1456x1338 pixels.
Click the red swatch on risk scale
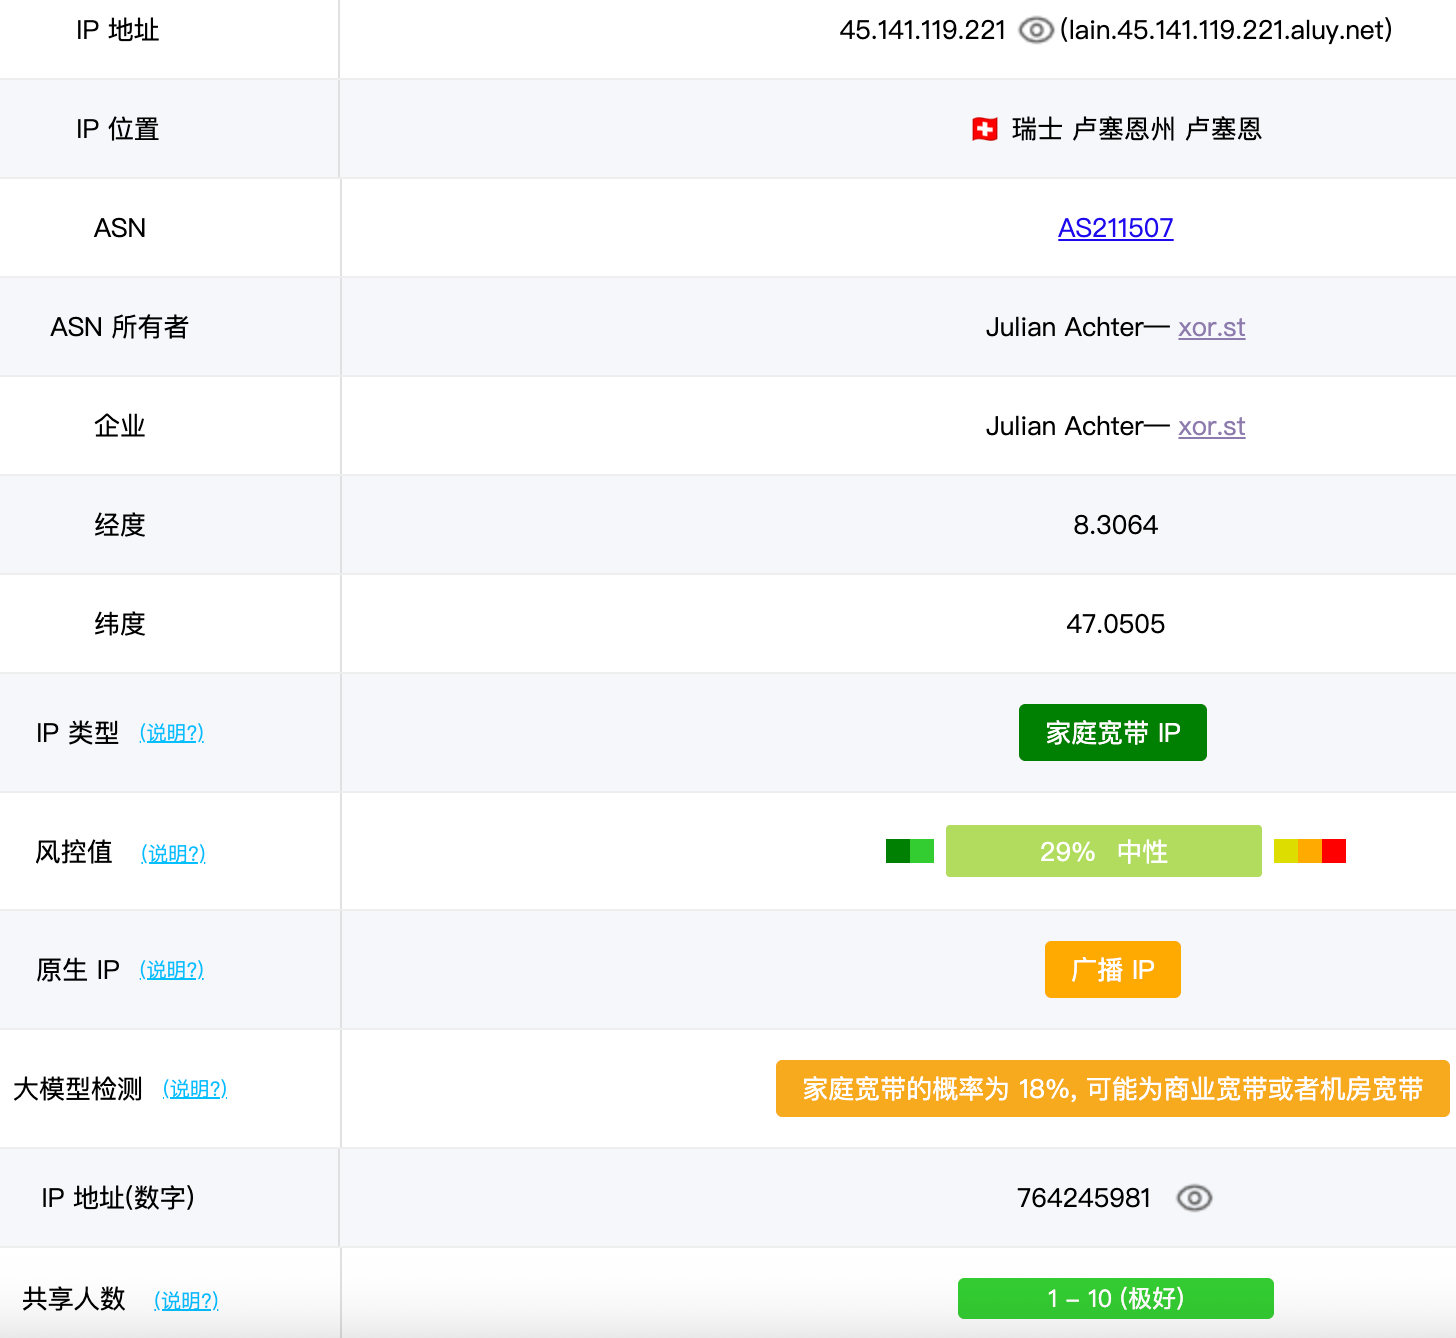(1334, 851)
